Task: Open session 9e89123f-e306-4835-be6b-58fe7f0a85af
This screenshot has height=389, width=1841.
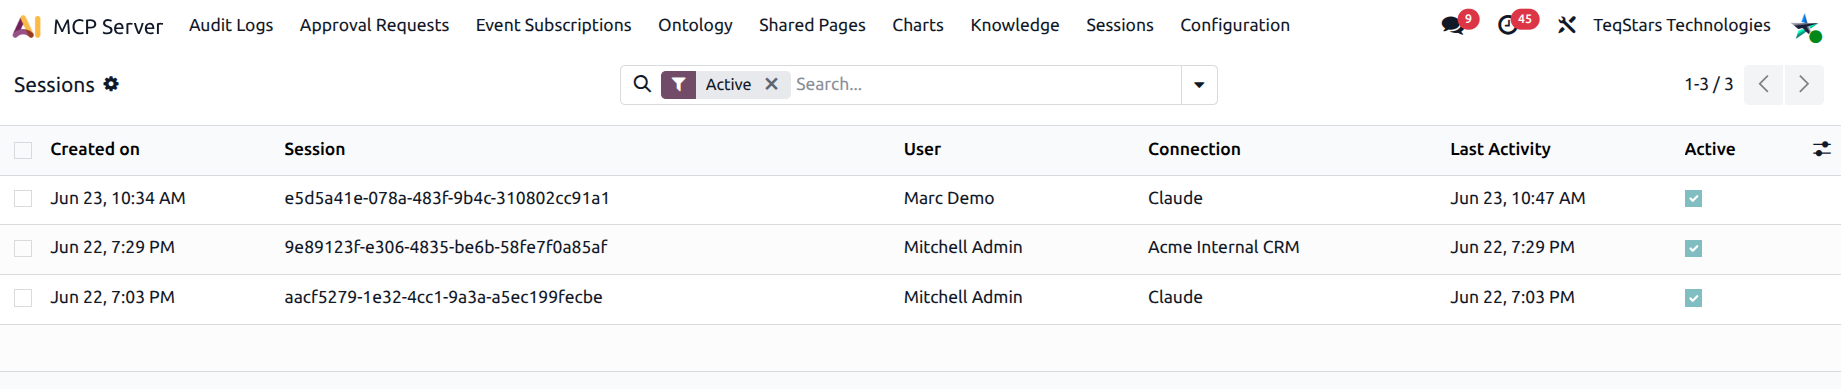Action: point(445,247)
